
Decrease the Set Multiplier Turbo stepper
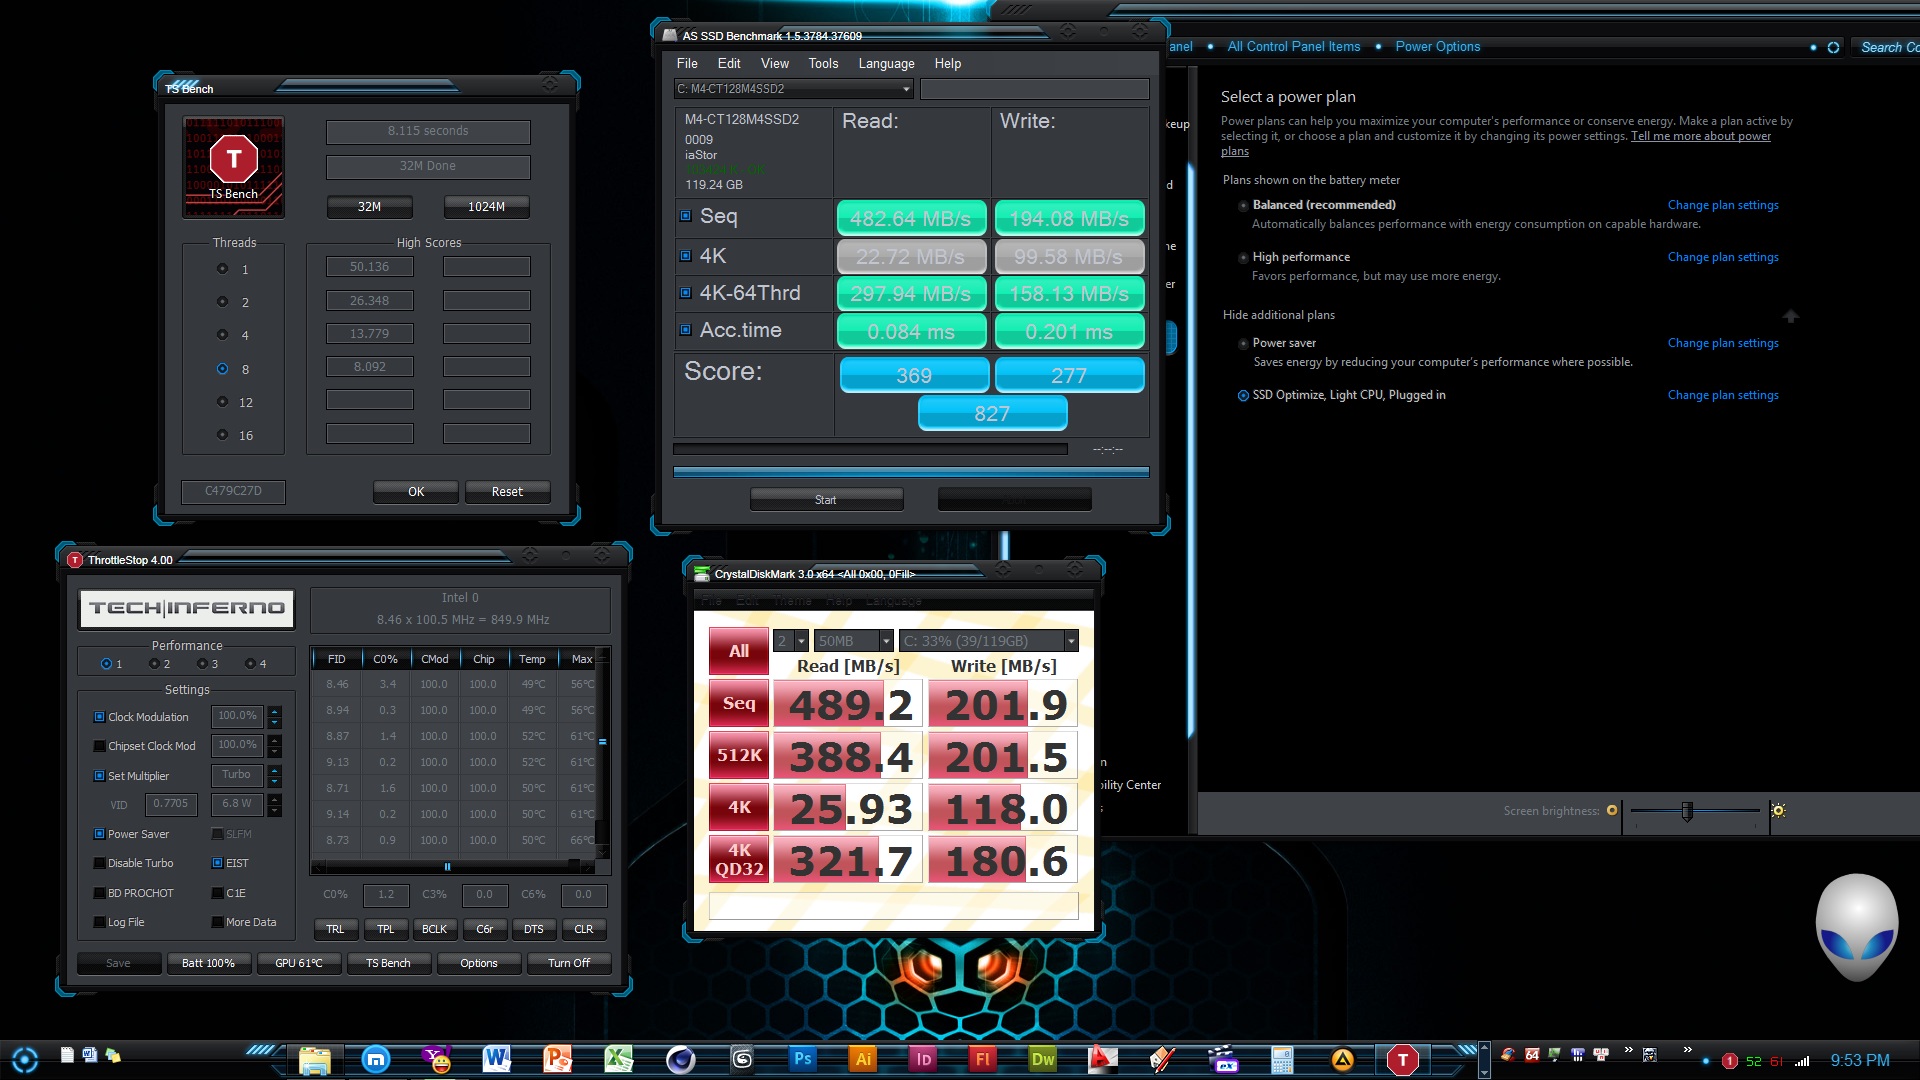click(x=275, y=782)
